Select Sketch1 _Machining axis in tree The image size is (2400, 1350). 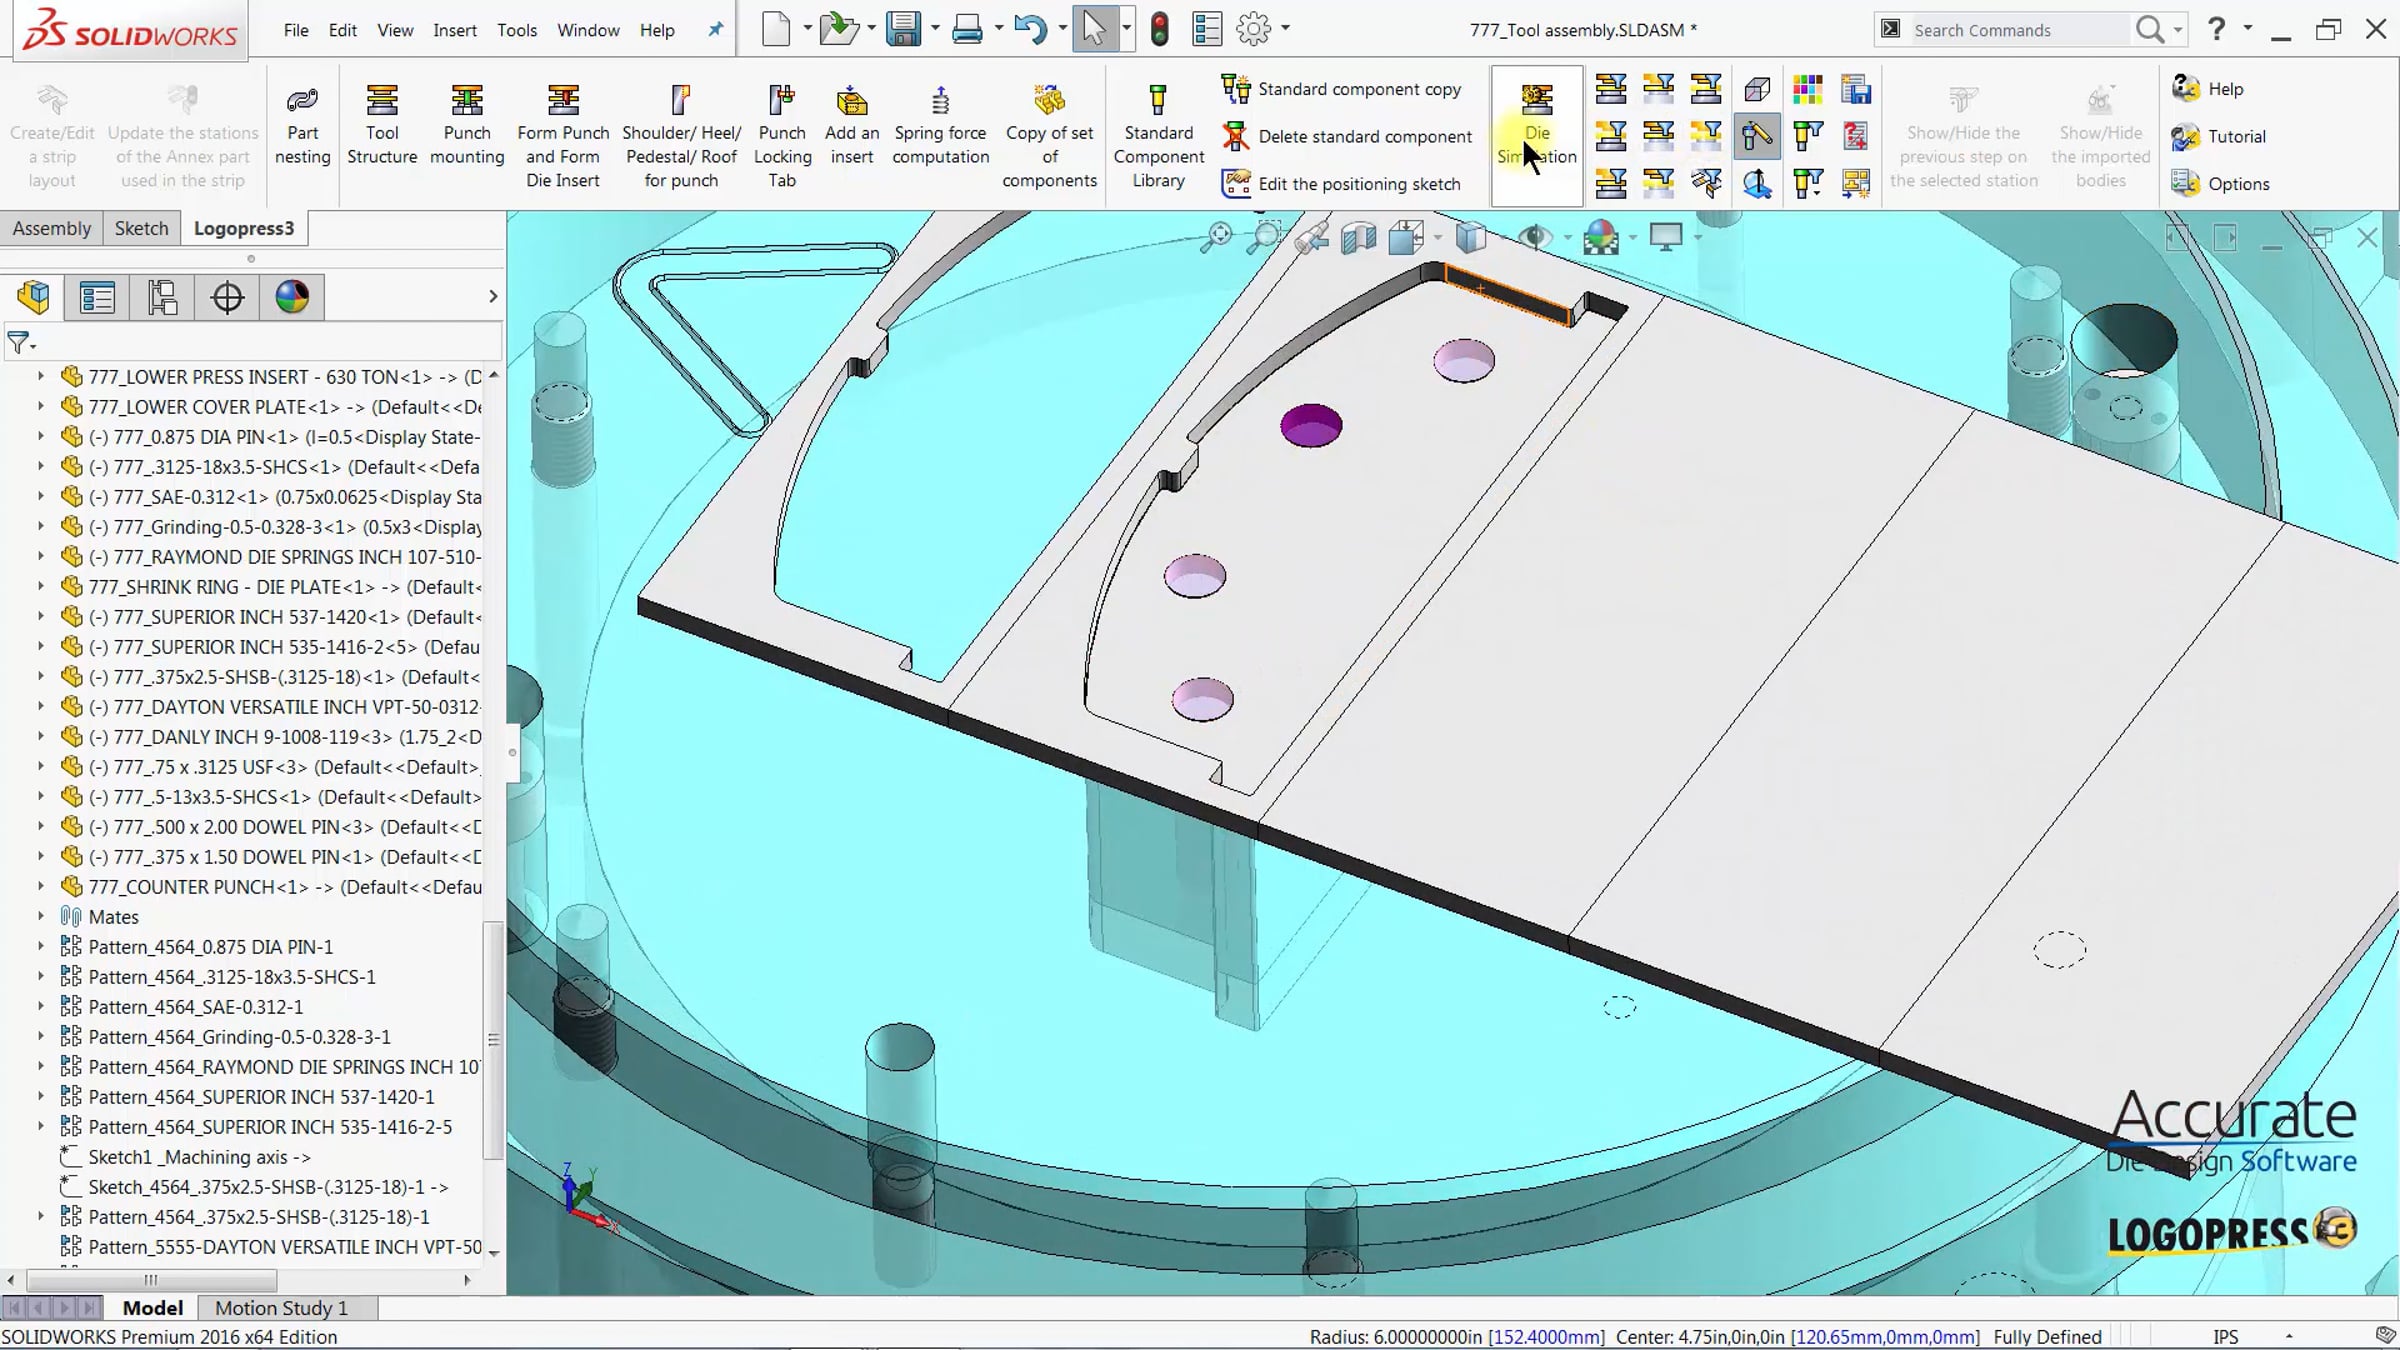coord(186,1157)
